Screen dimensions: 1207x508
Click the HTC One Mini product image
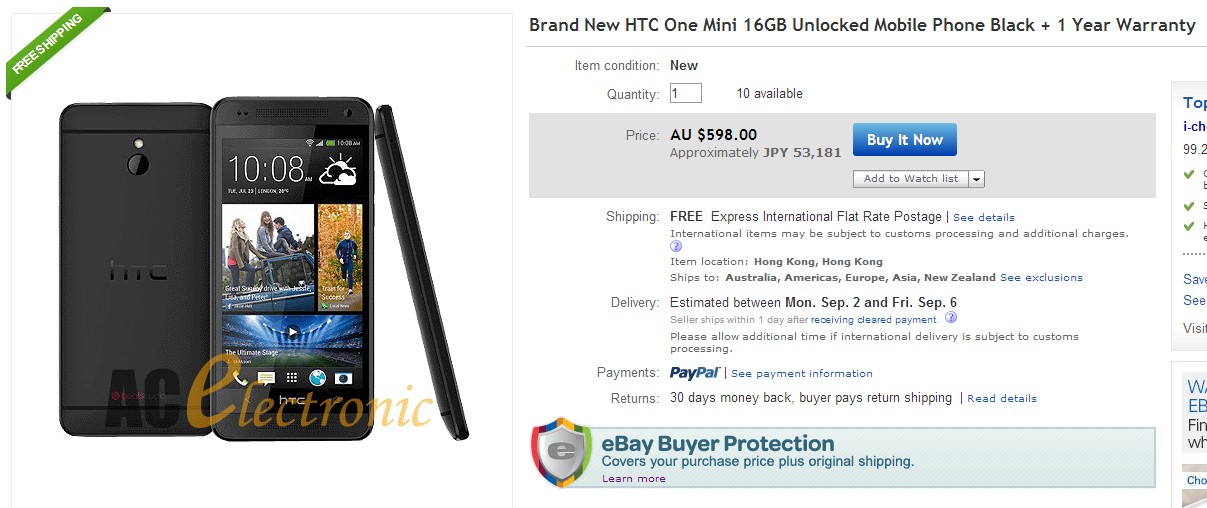coord(262,268)
